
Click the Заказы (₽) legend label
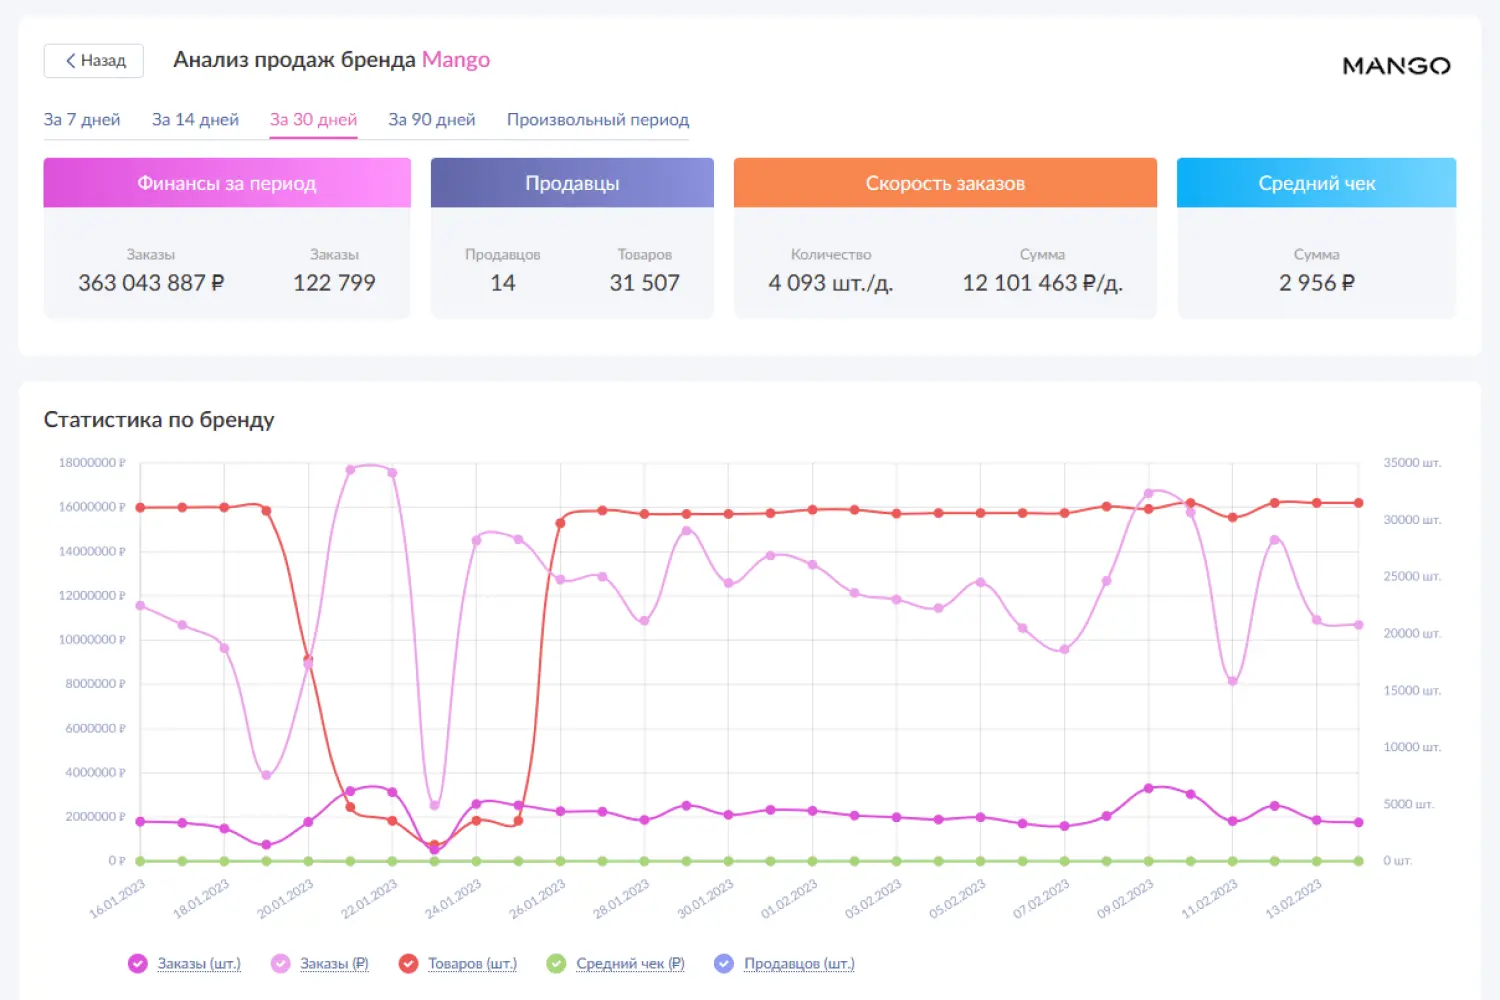coord(334,964)
